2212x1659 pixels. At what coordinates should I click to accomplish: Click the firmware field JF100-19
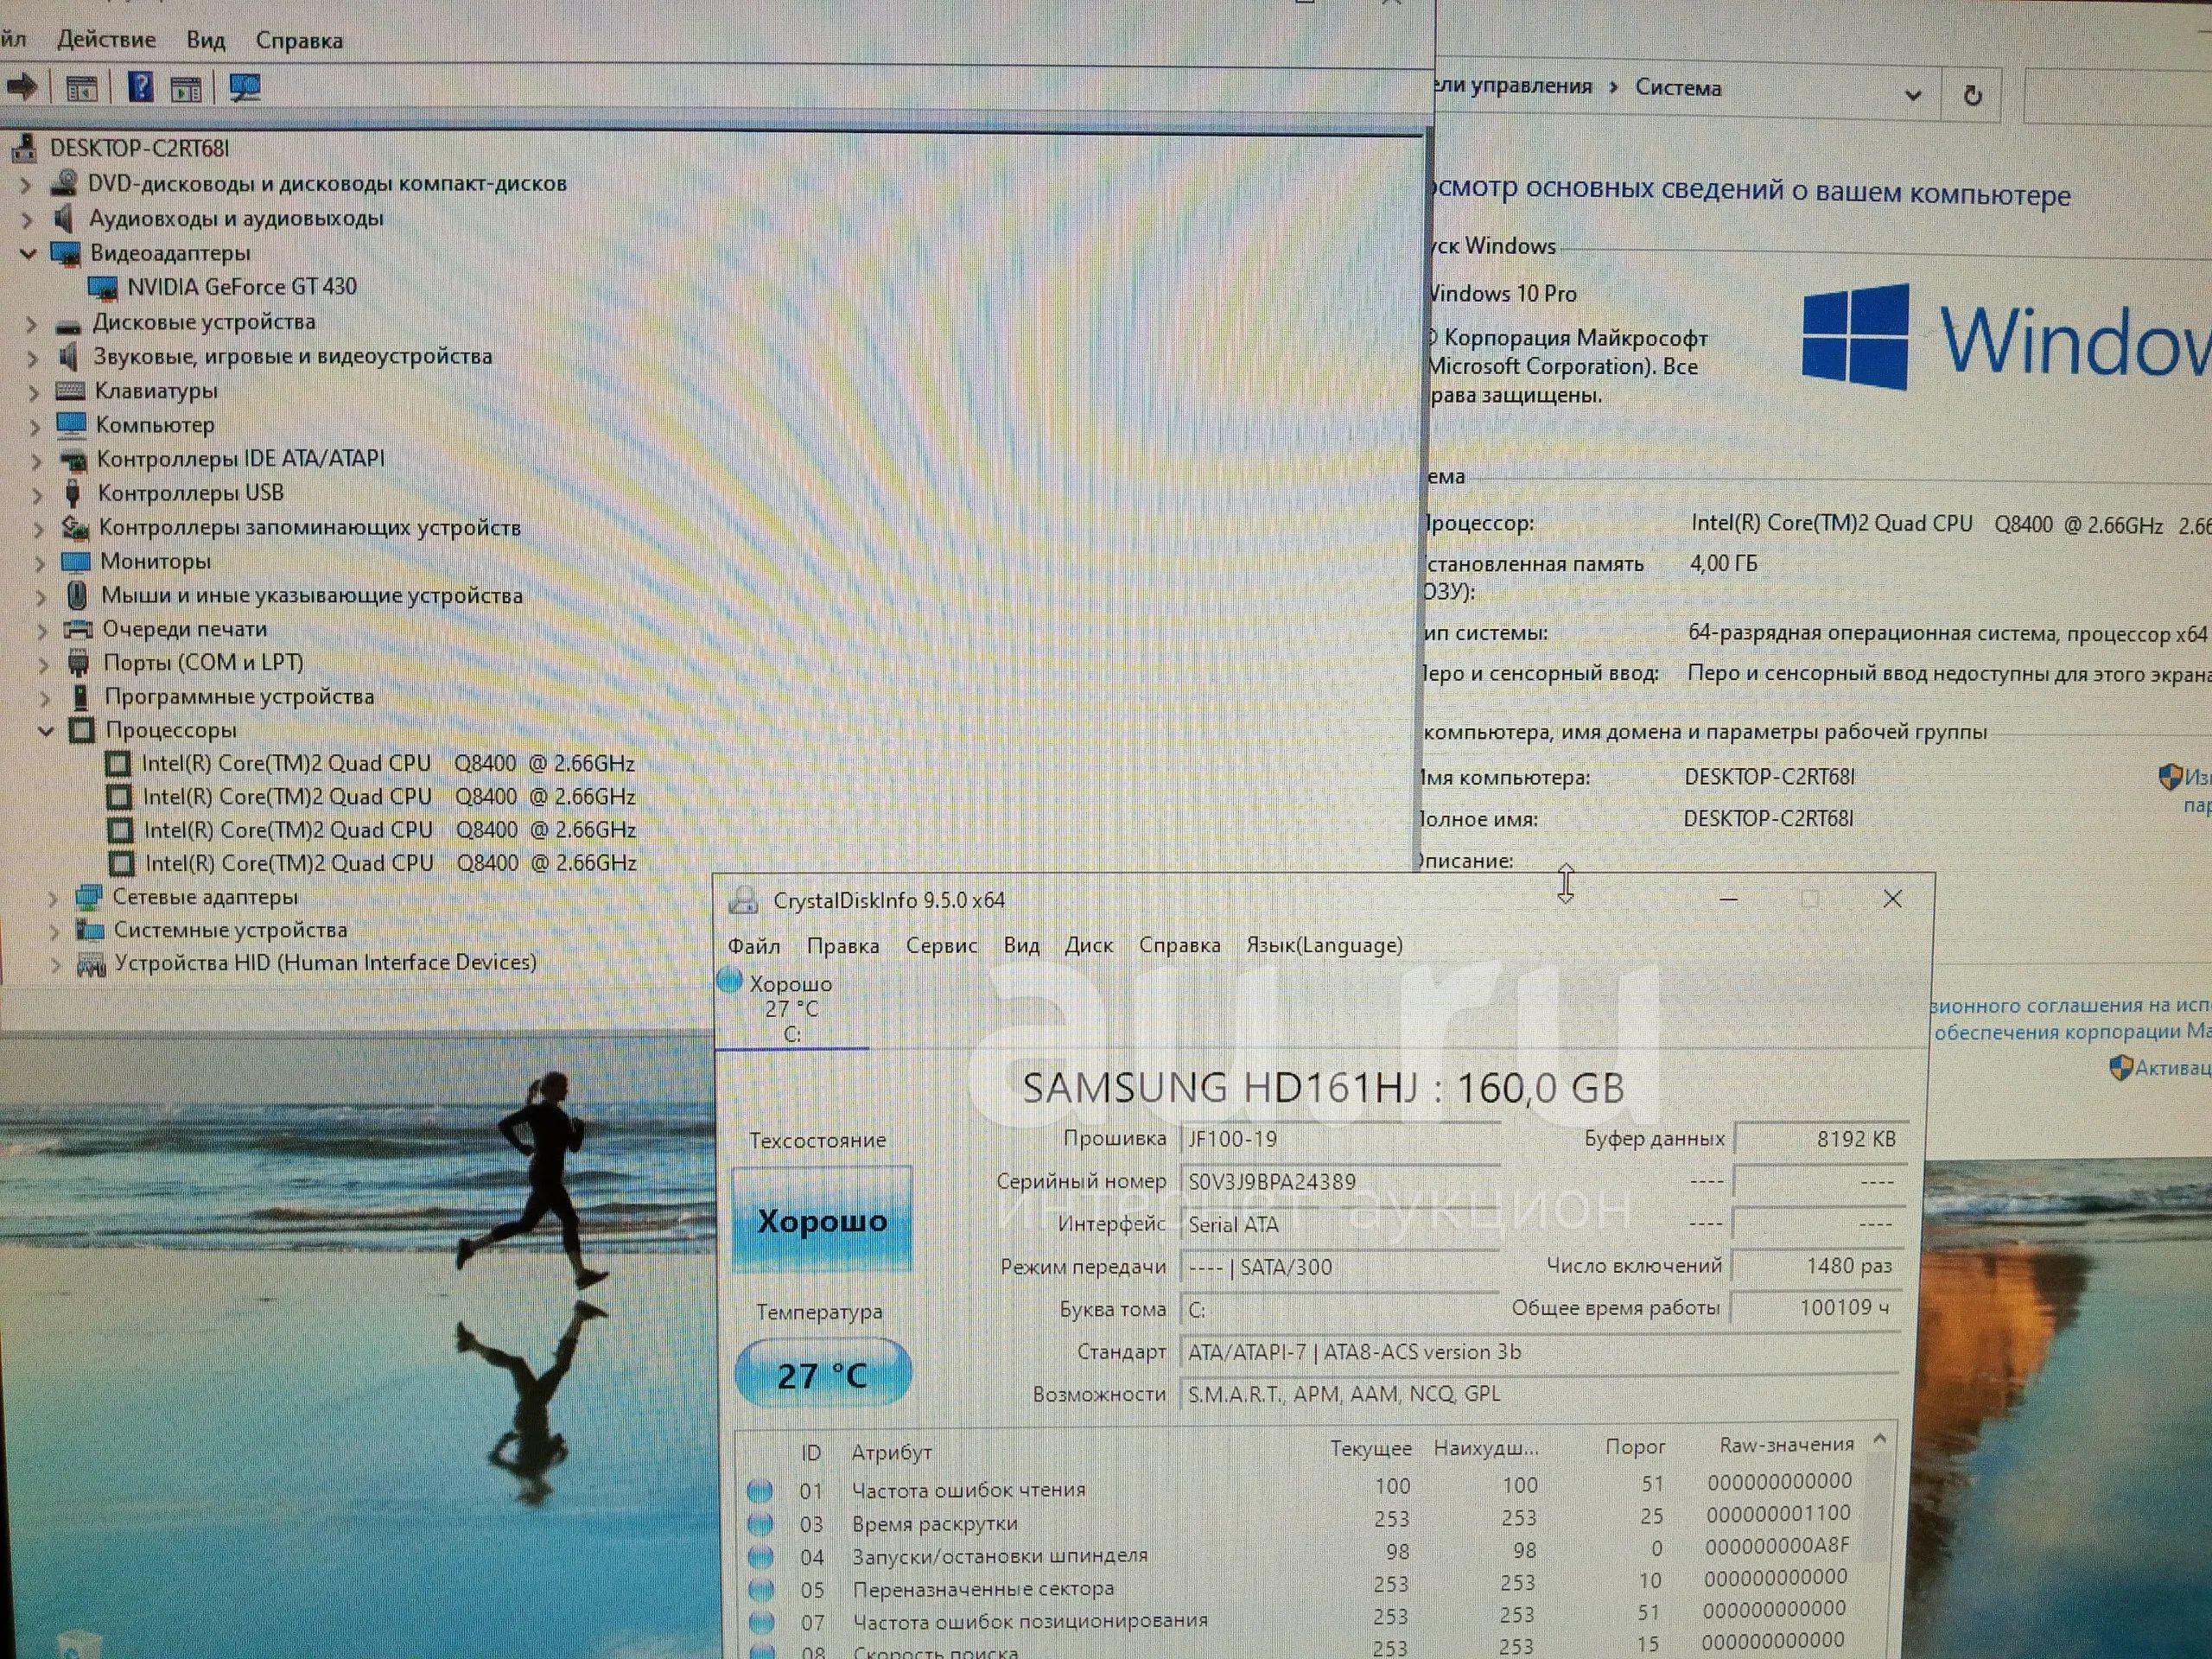pyautogui.click(x=1340, y=1139)
